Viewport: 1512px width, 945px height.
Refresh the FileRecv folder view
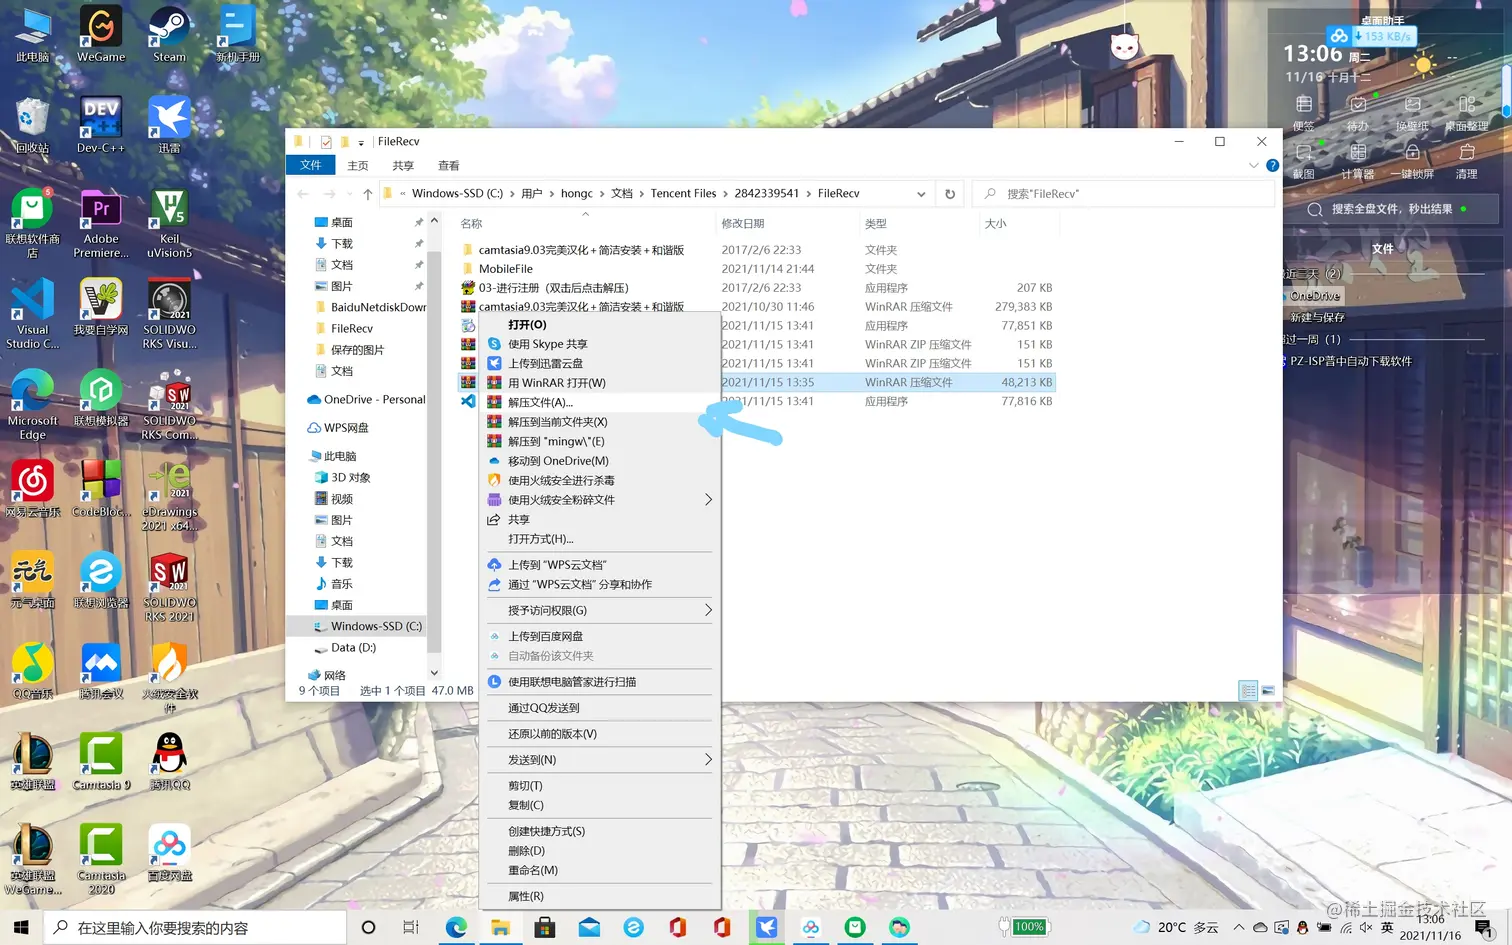950,194
